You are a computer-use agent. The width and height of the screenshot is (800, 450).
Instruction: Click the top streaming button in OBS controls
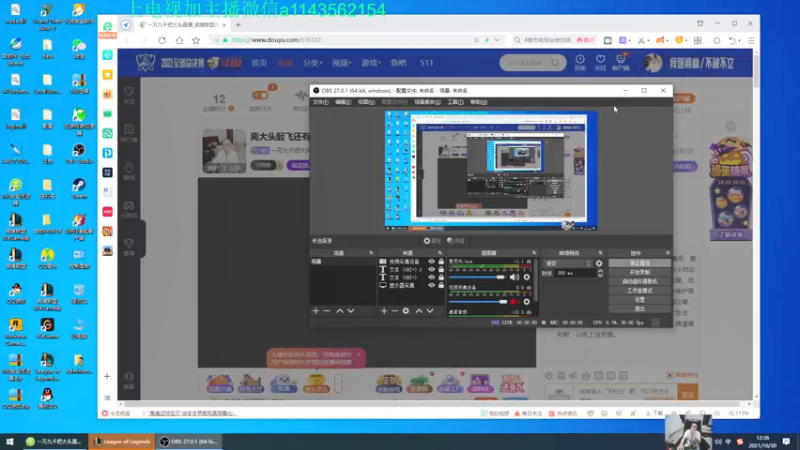[640, 263]
